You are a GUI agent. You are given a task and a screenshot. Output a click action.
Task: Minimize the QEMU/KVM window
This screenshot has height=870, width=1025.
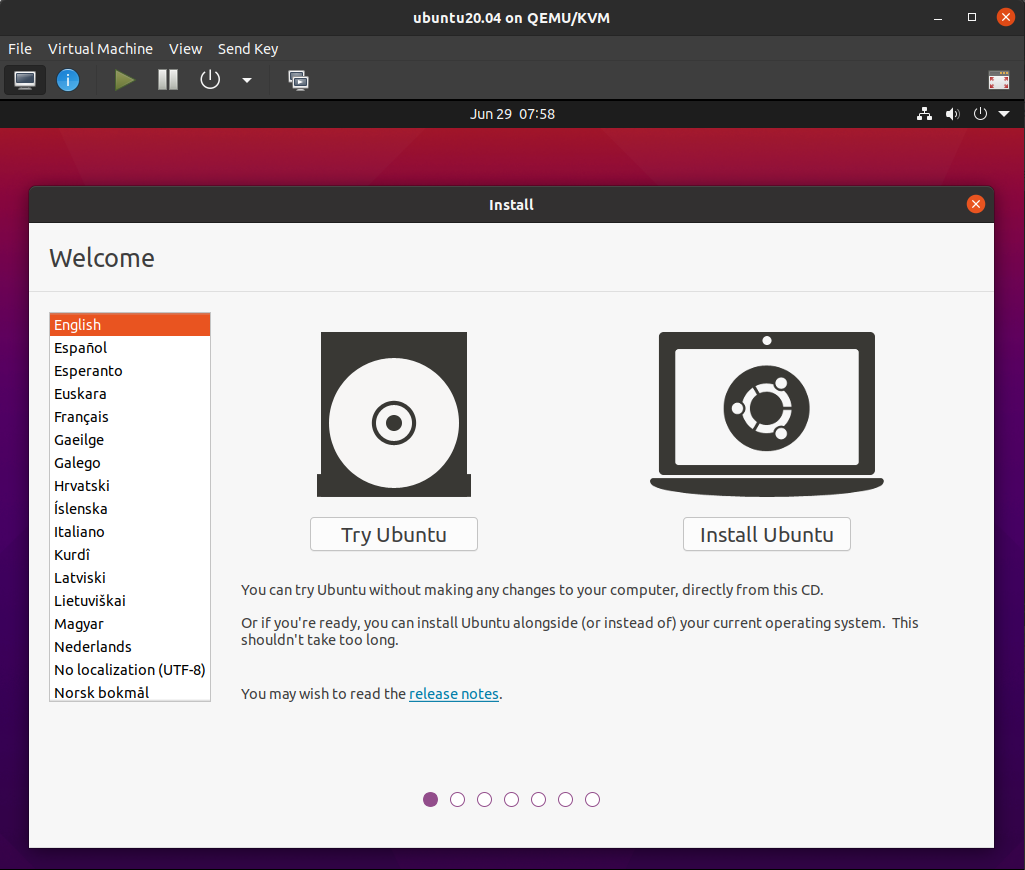(938, 18)
